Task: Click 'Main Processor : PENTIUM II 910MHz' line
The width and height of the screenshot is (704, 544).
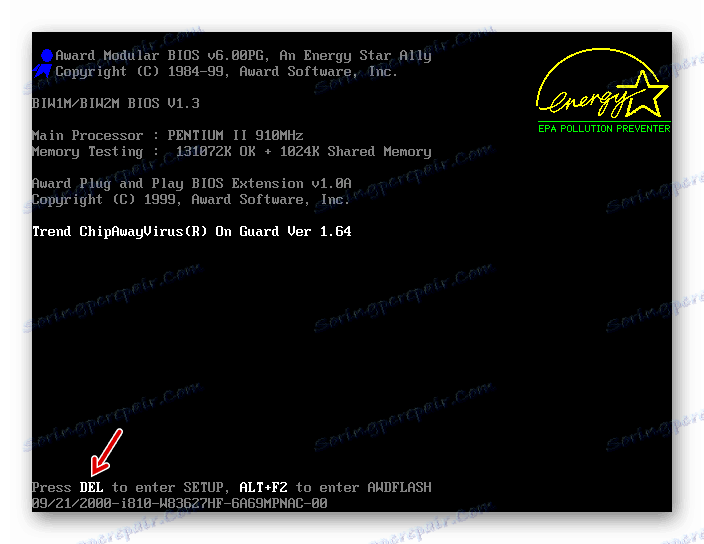Action: click(x=168, y=136)
